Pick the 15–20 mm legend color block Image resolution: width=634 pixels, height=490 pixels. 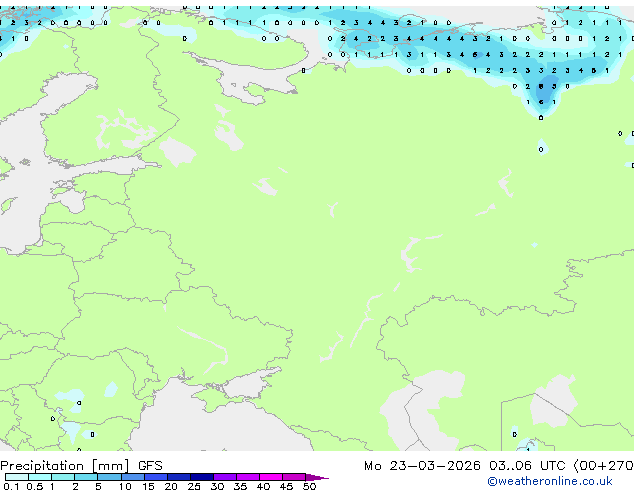coord(156,477)
